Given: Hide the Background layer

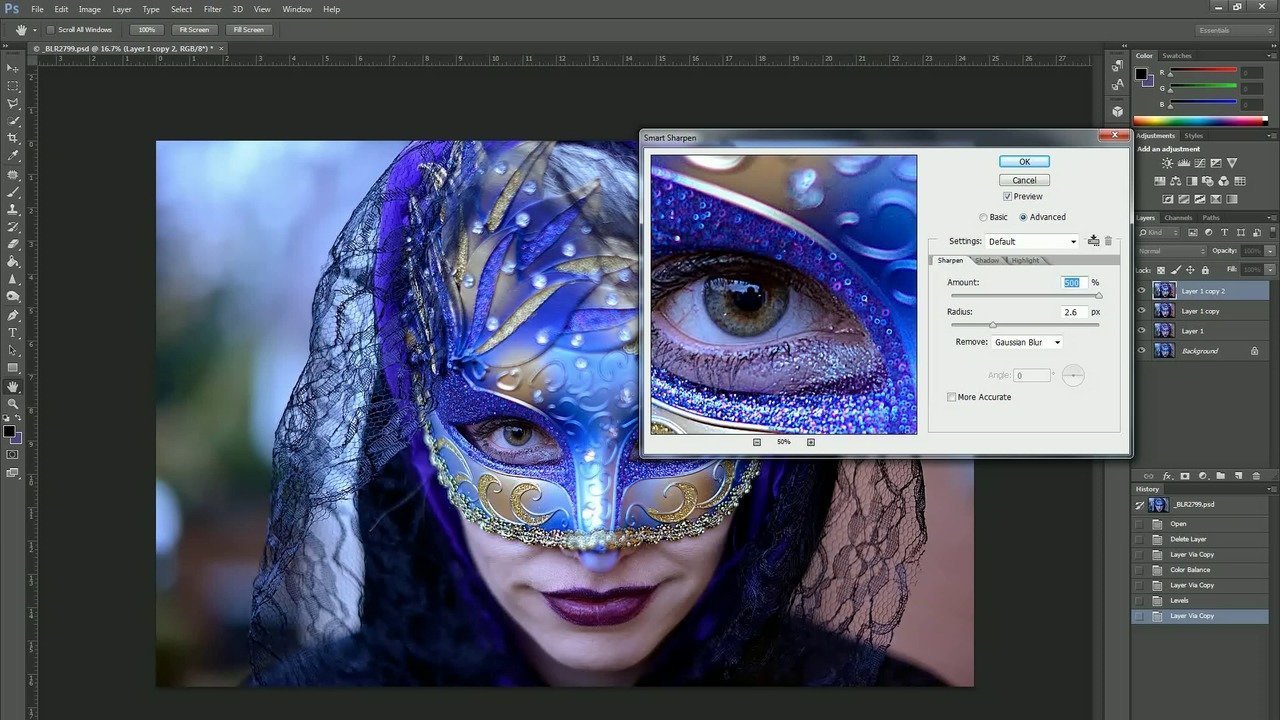Looking at the screenshot, I should click(x=1142, y=350).
